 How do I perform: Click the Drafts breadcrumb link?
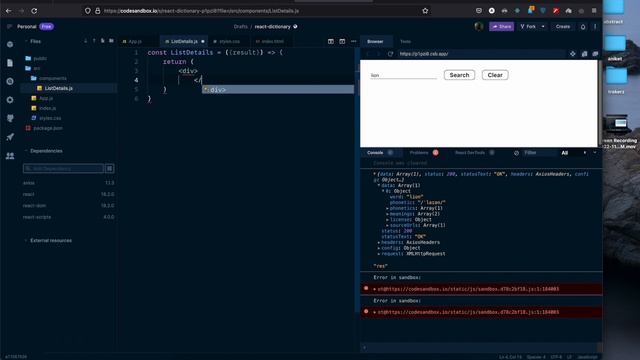click(x=240, y=27)
